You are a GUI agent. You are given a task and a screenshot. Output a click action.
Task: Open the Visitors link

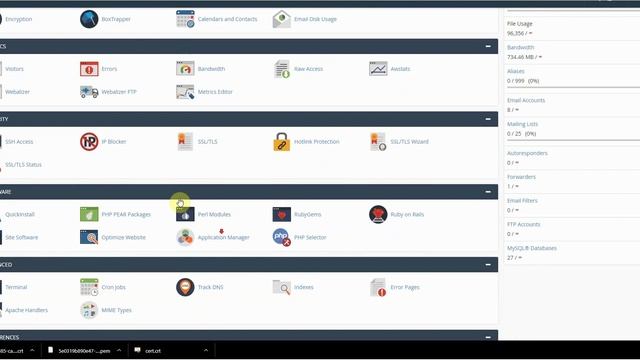pos(14,69)
